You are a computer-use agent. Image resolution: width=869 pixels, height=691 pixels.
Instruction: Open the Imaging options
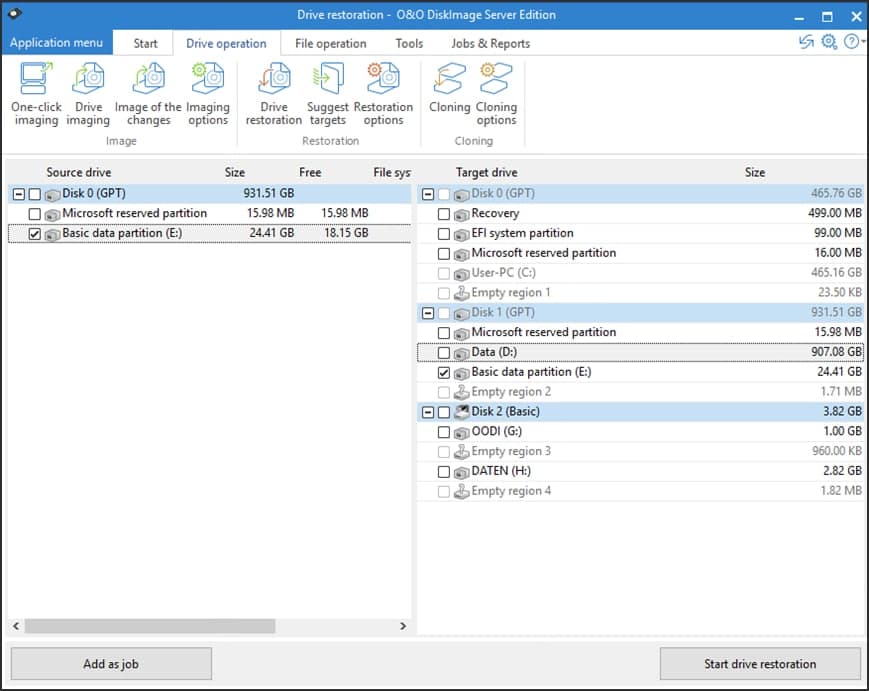(x=207, y=93)
